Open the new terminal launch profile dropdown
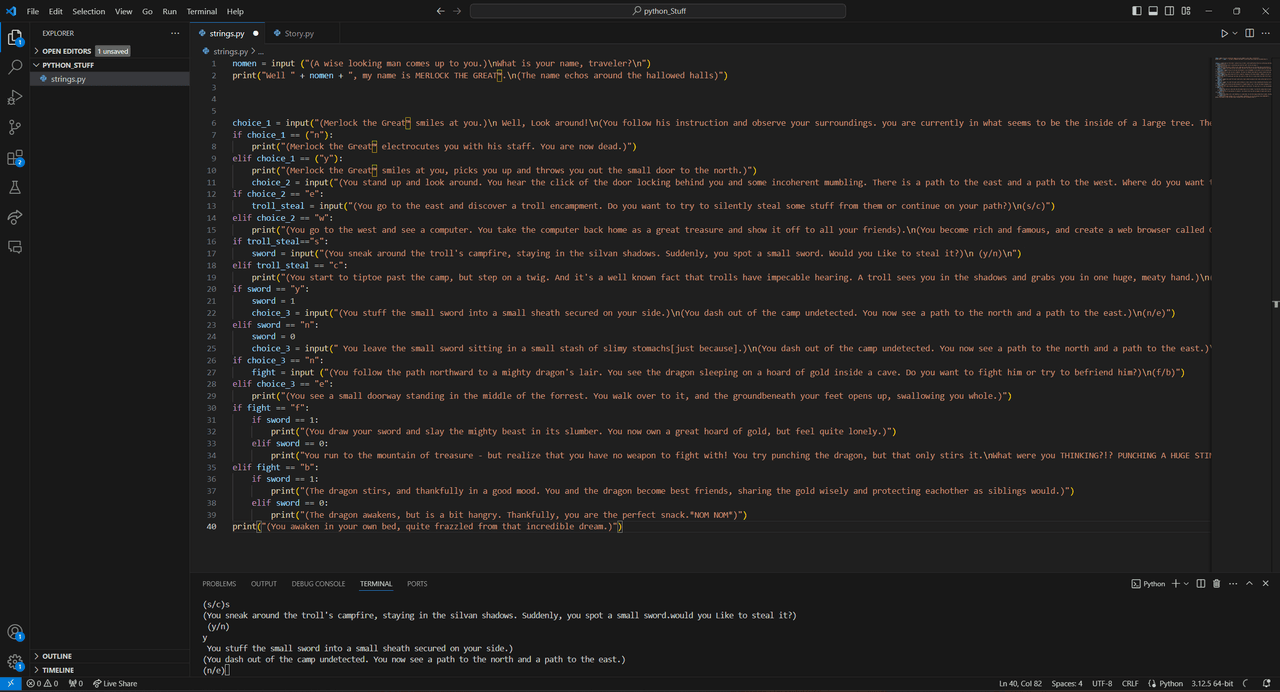 tap(1186, 584)
